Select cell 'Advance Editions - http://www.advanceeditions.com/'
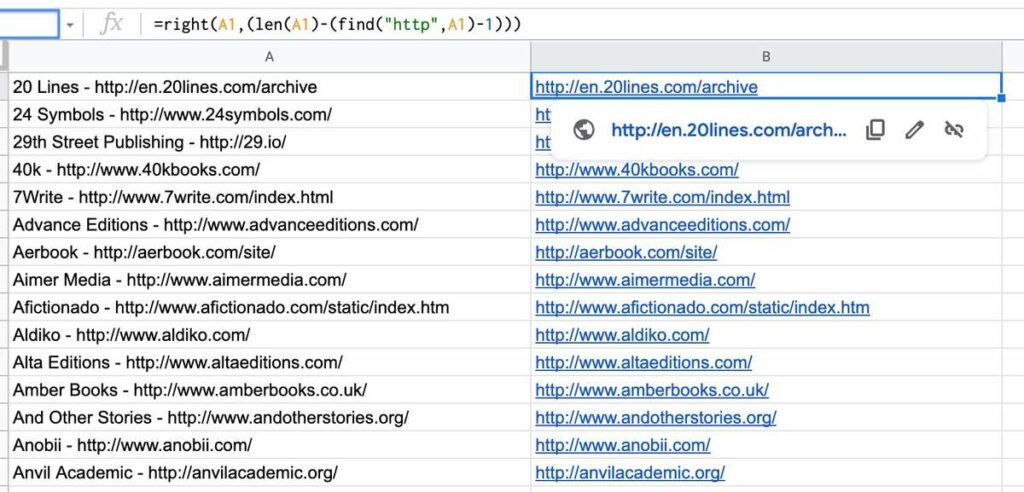 click(269, 224)
